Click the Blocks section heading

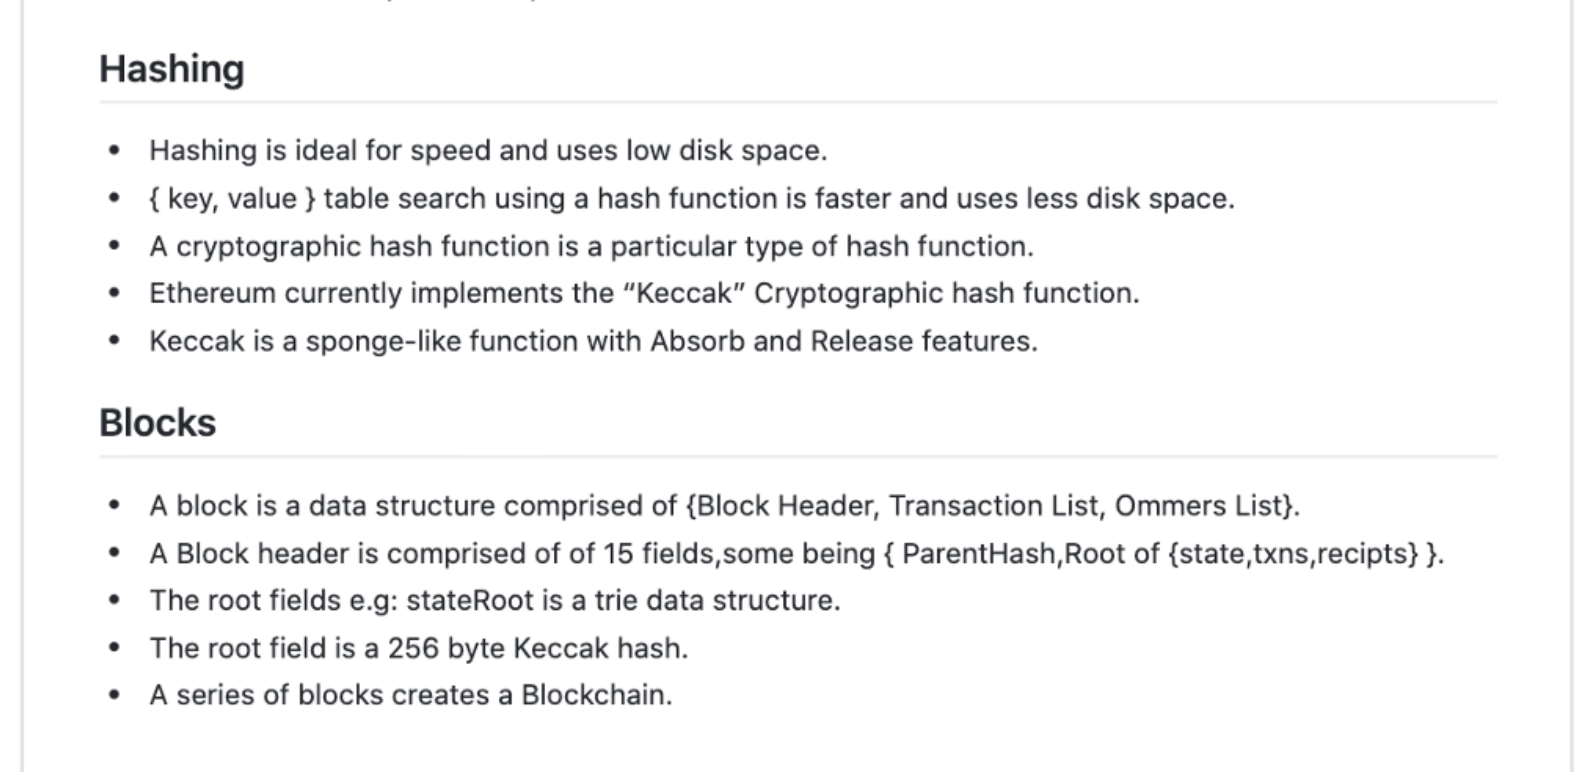point(157,423)
